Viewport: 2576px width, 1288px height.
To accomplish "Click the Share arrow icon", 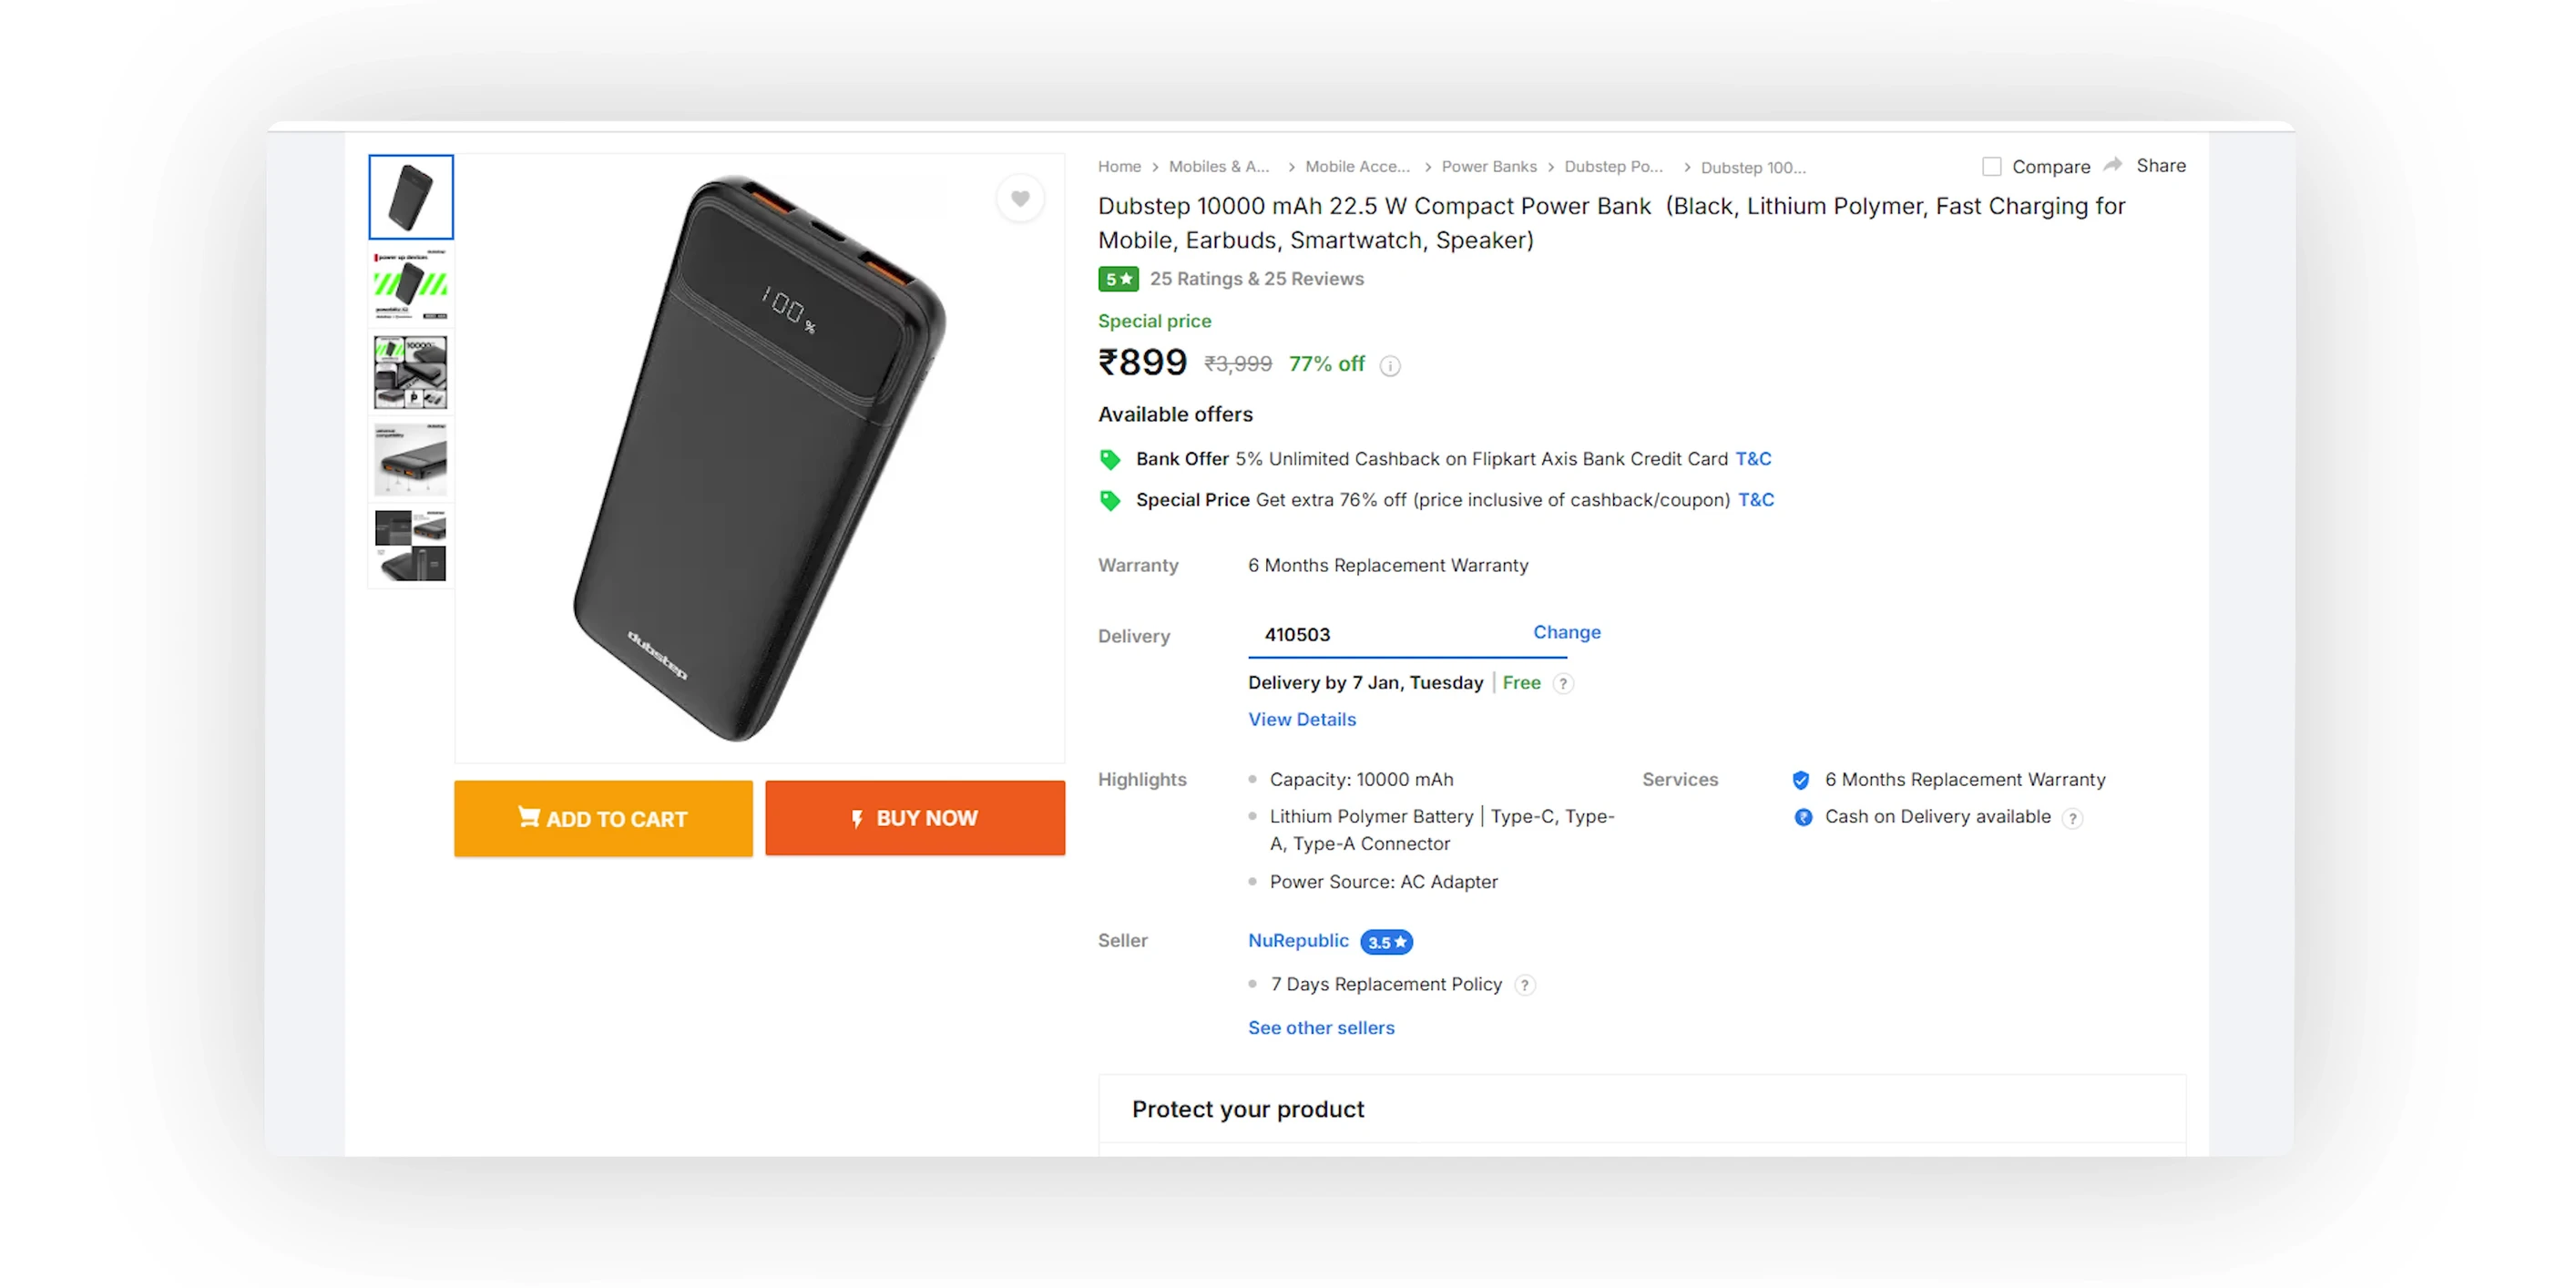I will (x=2112, y=165).
